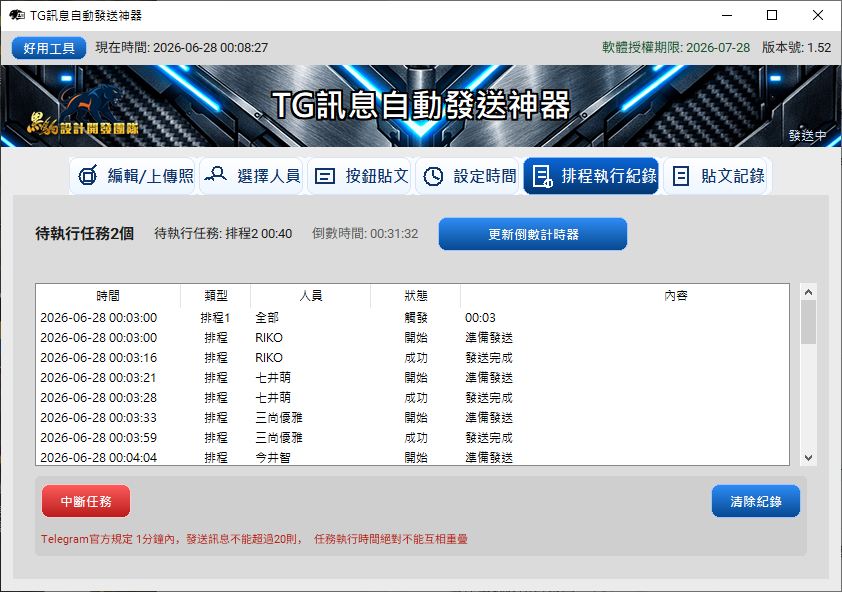Open the 按鈕貼文 tab
The height and width of the screenshot is (592, 842).
(x=359, y=176)
